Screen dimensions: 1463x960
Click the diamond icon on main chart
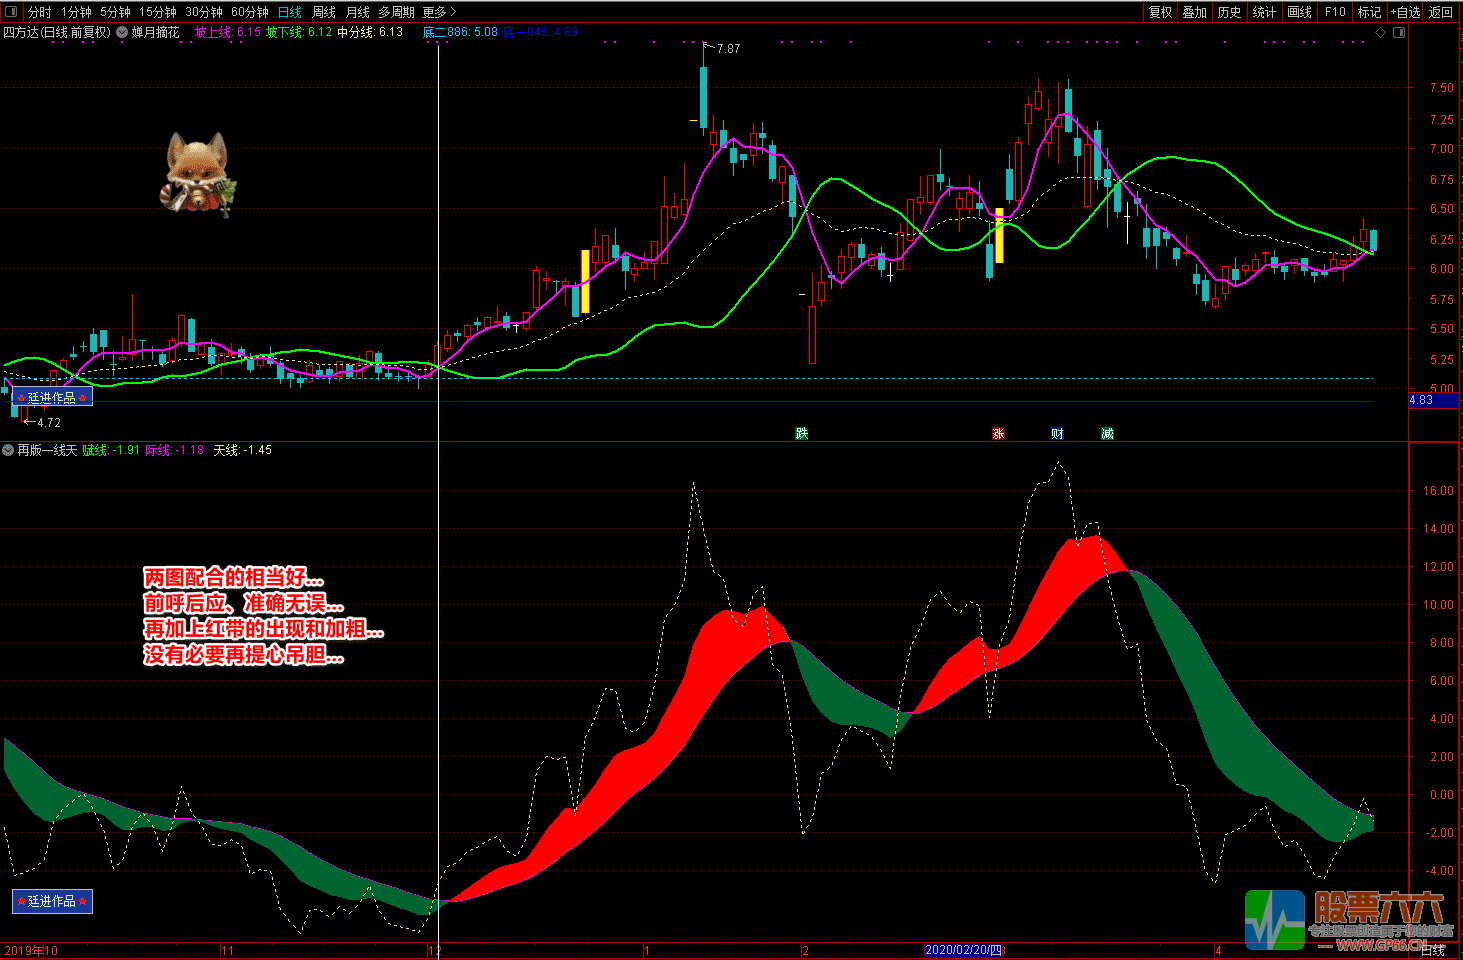(1381, 33)
